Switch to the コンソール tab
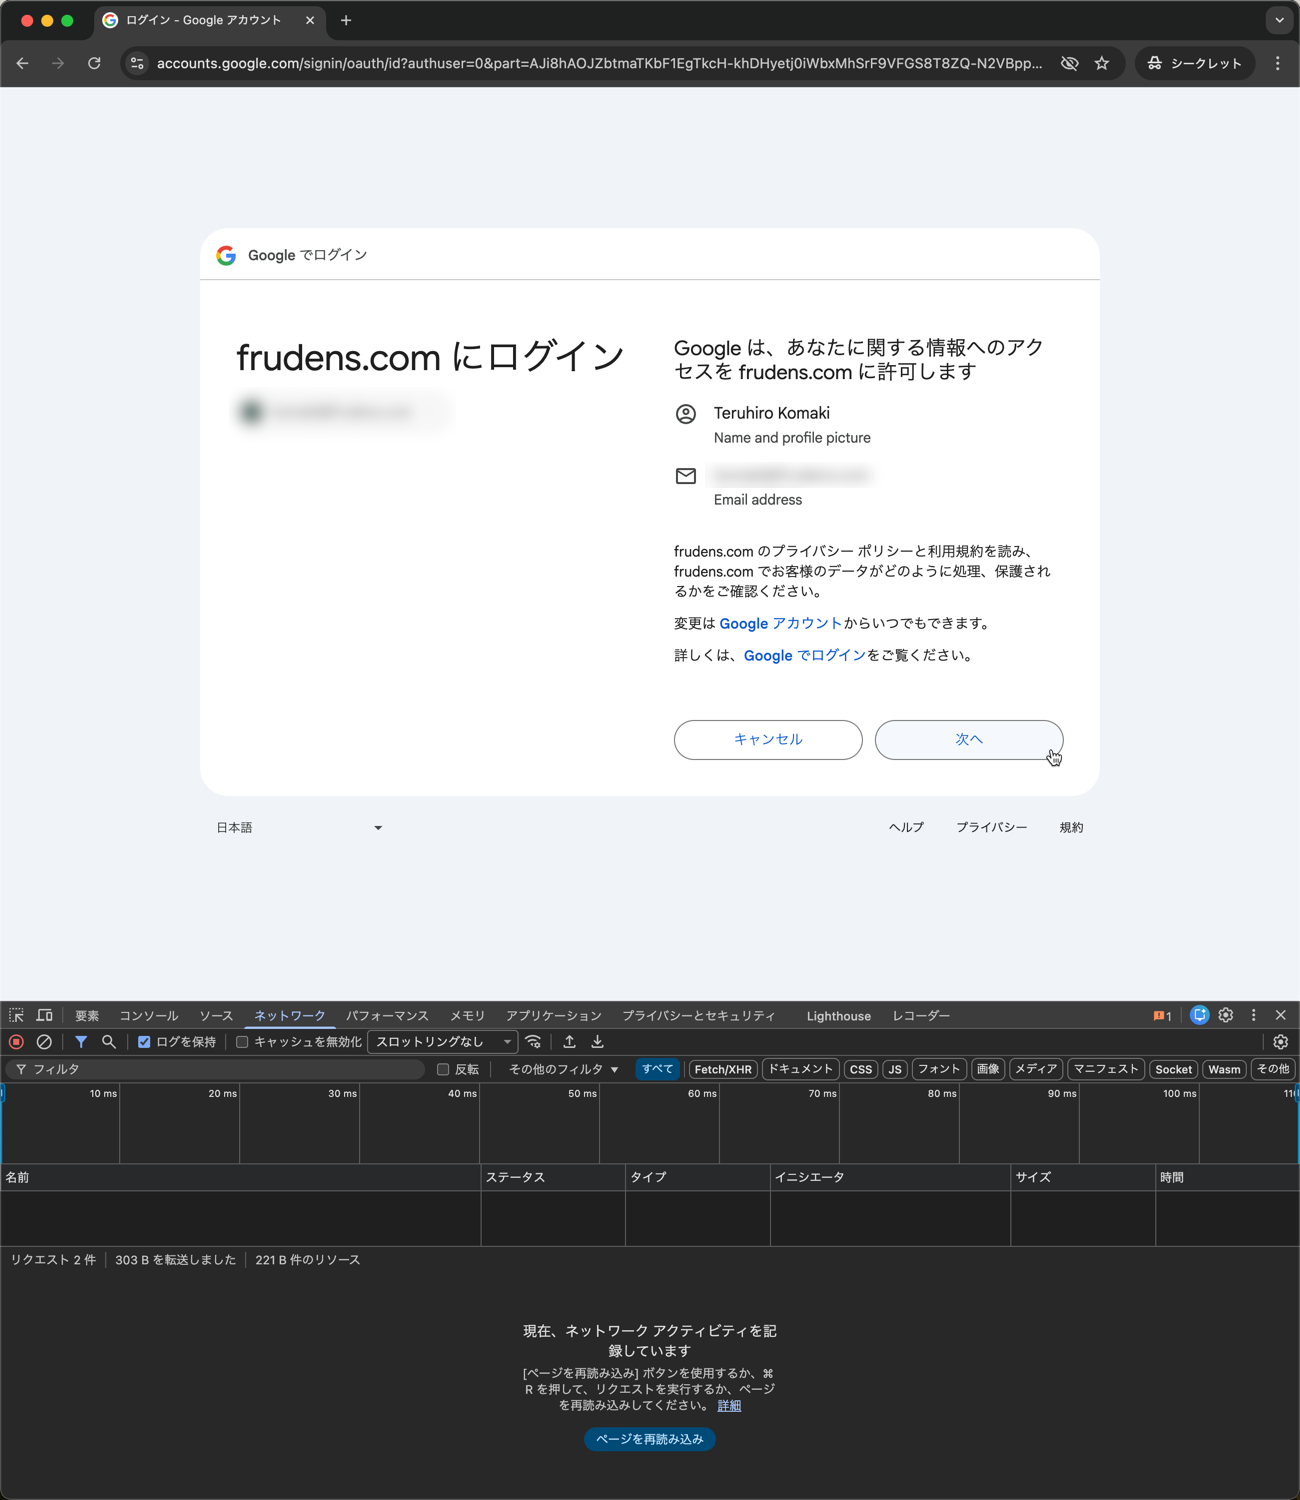The width and height of the screenshot is (1300, 1500). (x=149, y=1015)
